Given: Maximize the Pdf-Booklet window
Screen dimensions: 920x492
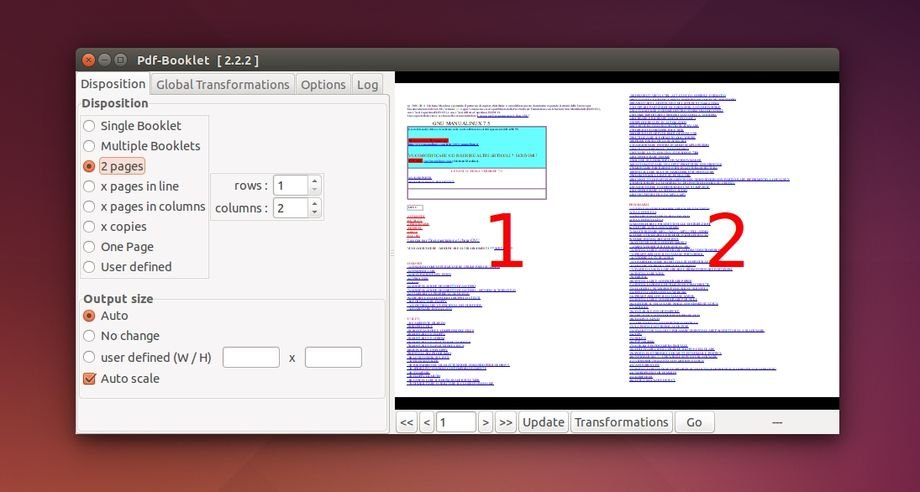Looking at the screenshot, I should pos(120,60).
